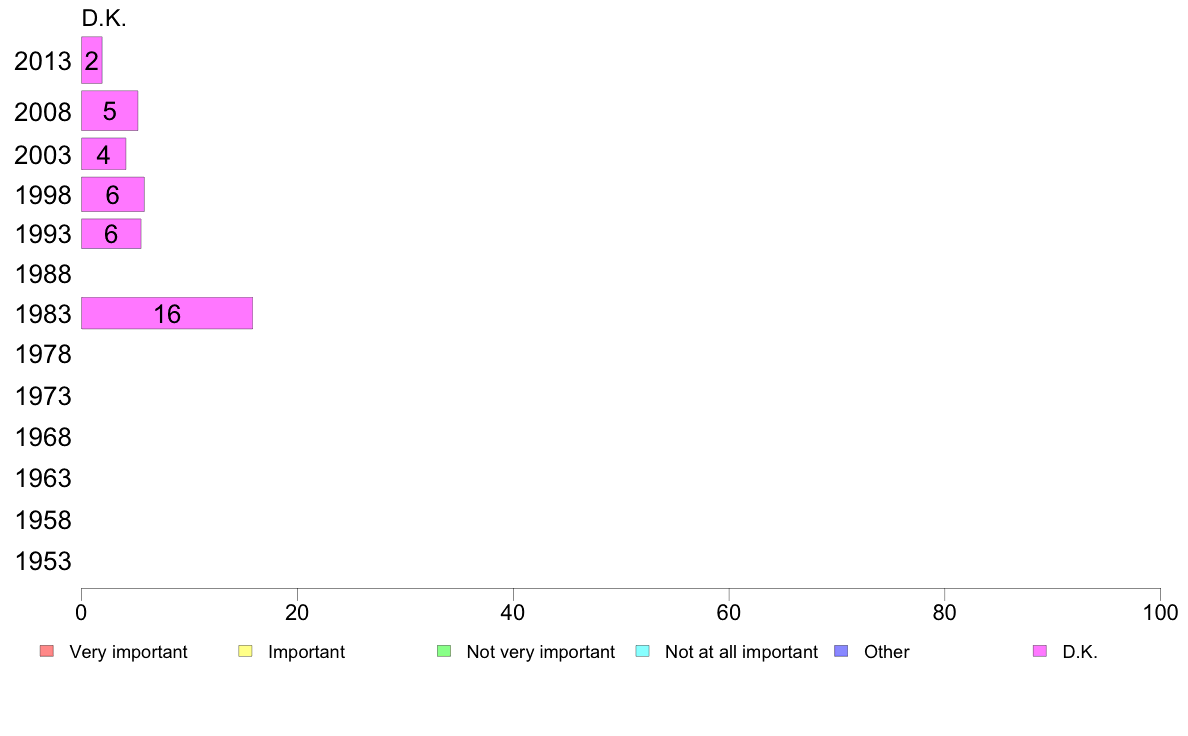Click the D.K. chart title
The width and height of the screenshot is (1188, 736).
[x=104, y=18]
